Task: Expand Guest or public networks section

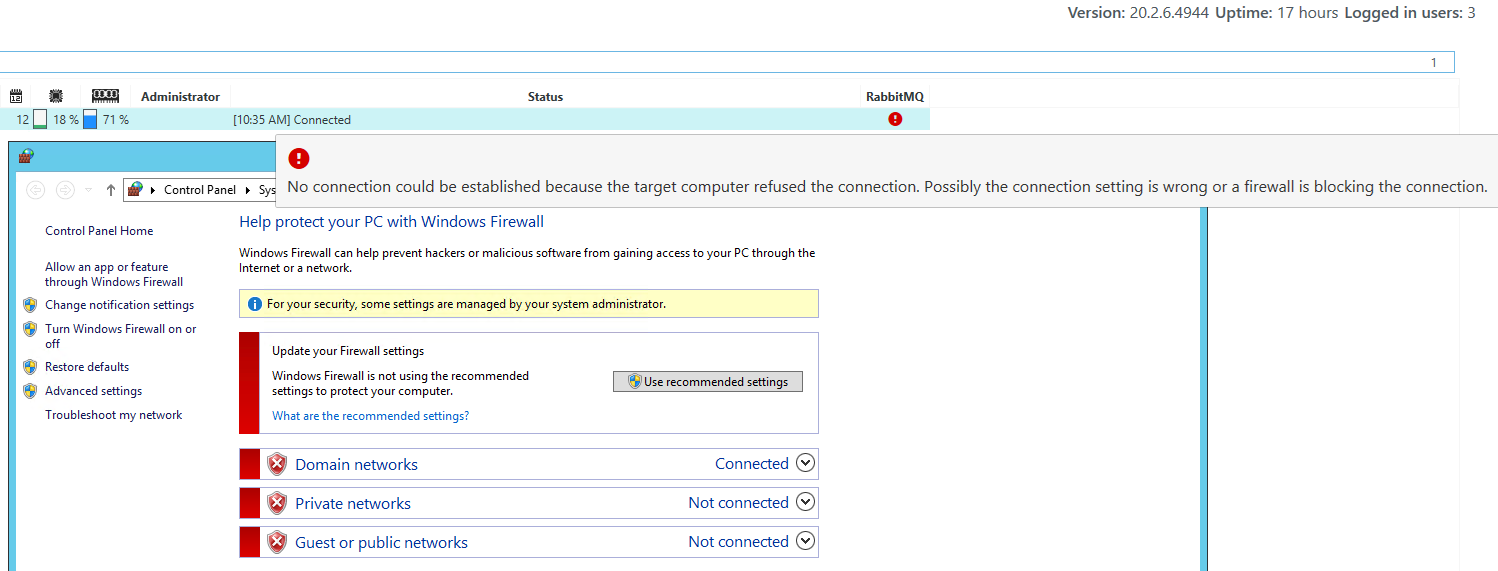Action: pyautogui.click(x=806, y=541)
